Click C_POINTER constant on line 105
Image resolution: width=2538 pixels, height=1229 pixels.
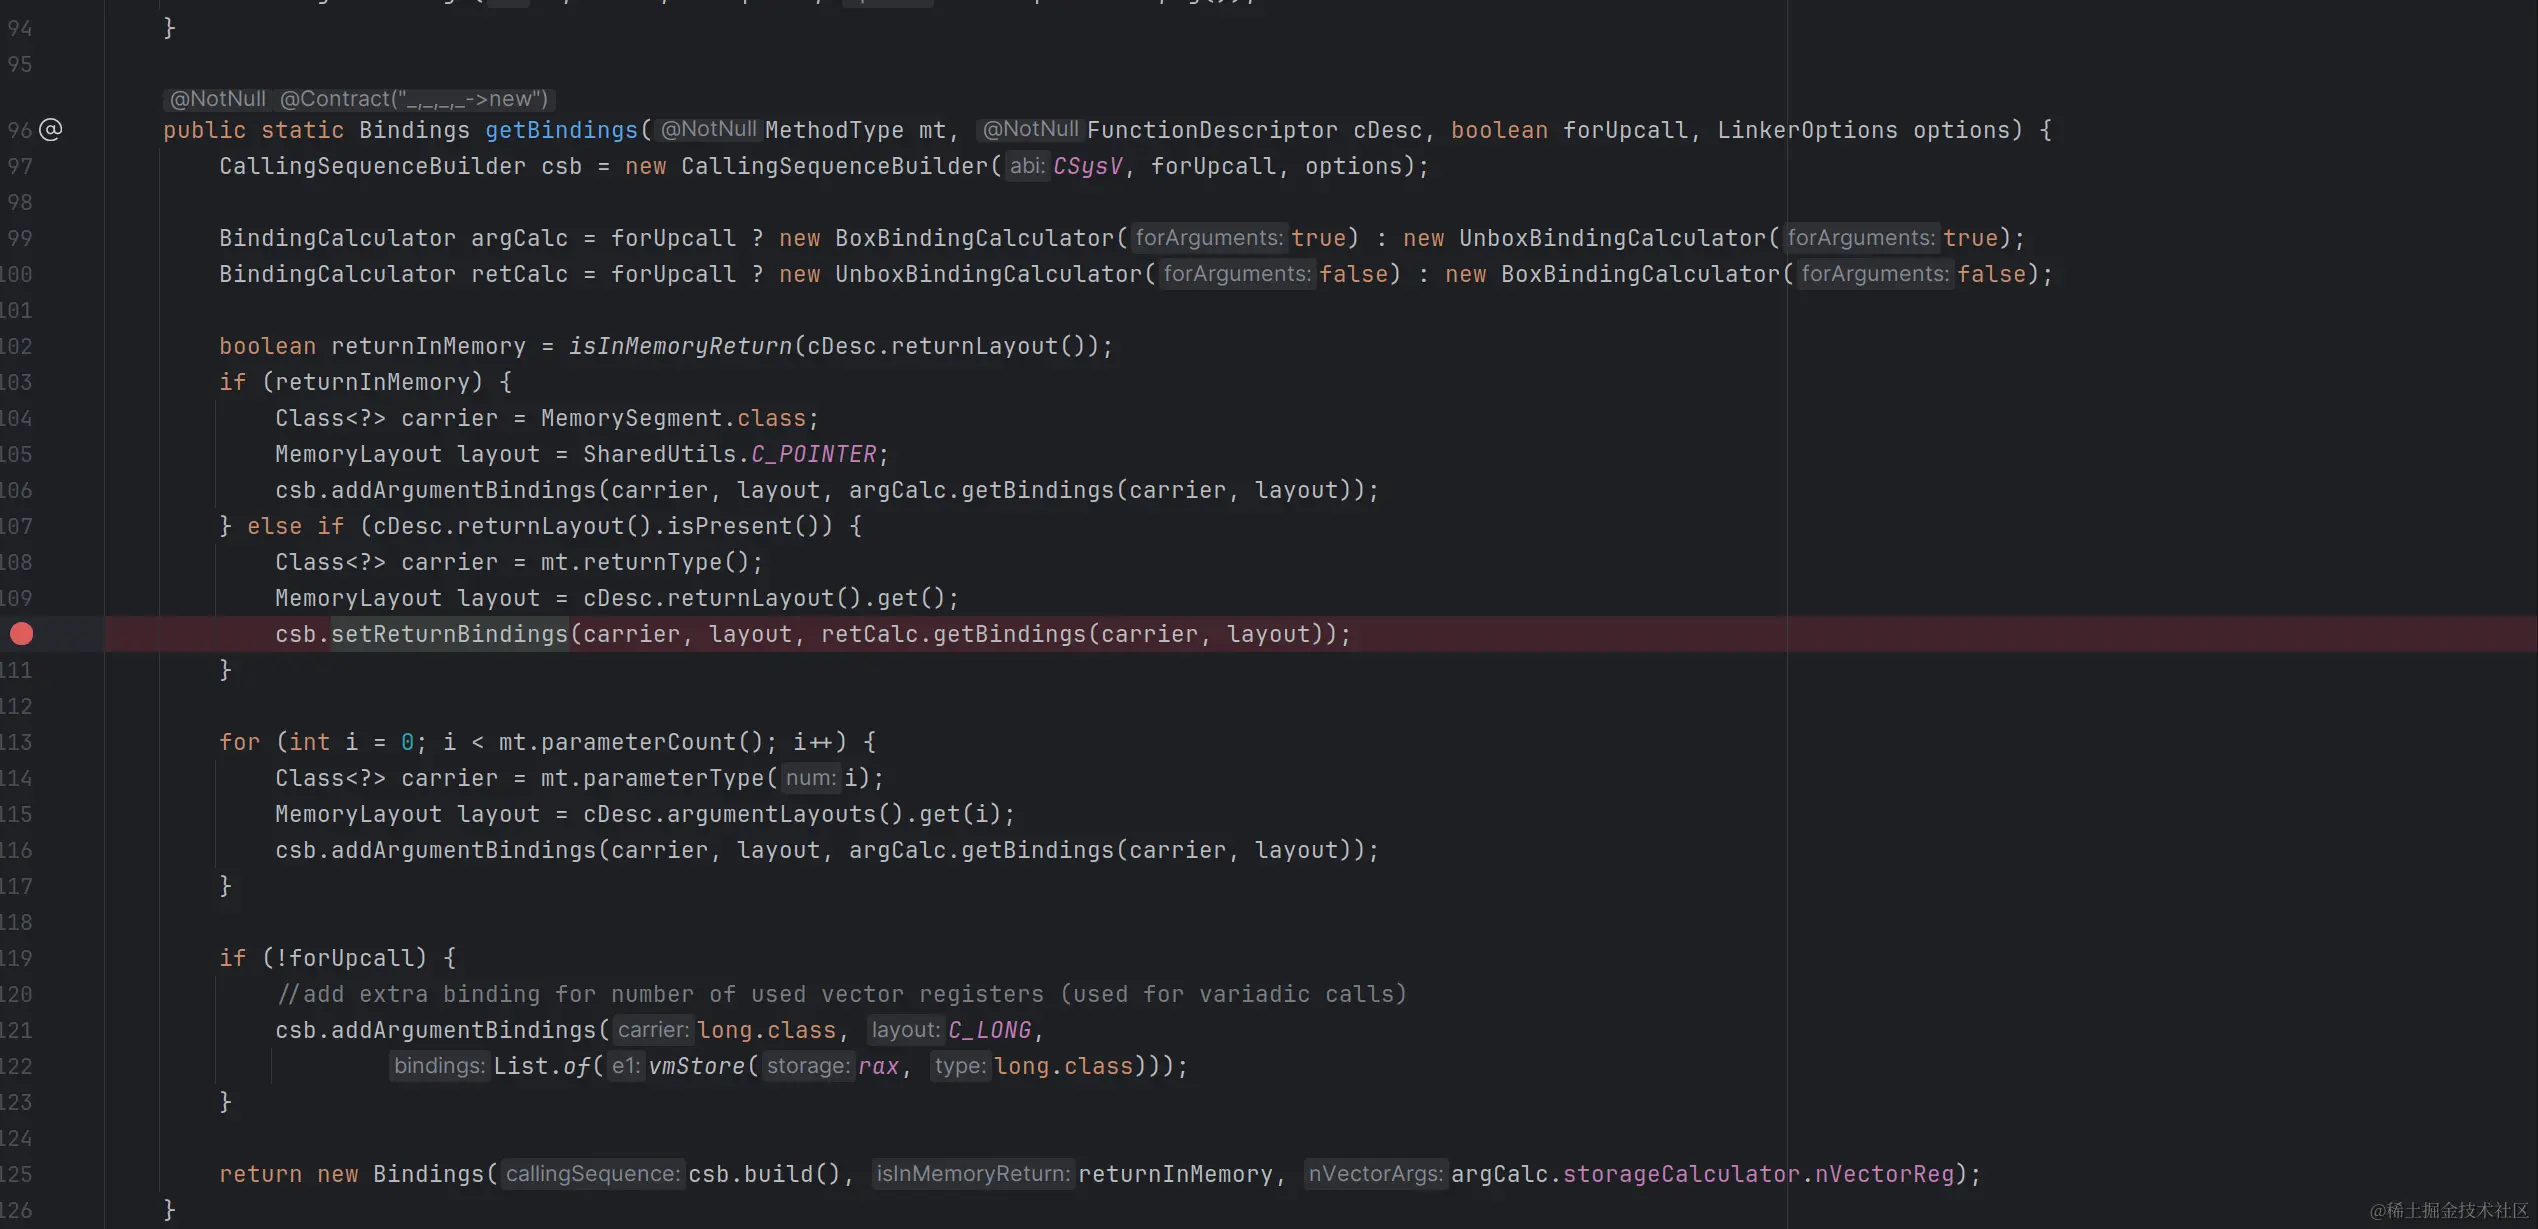814,454
